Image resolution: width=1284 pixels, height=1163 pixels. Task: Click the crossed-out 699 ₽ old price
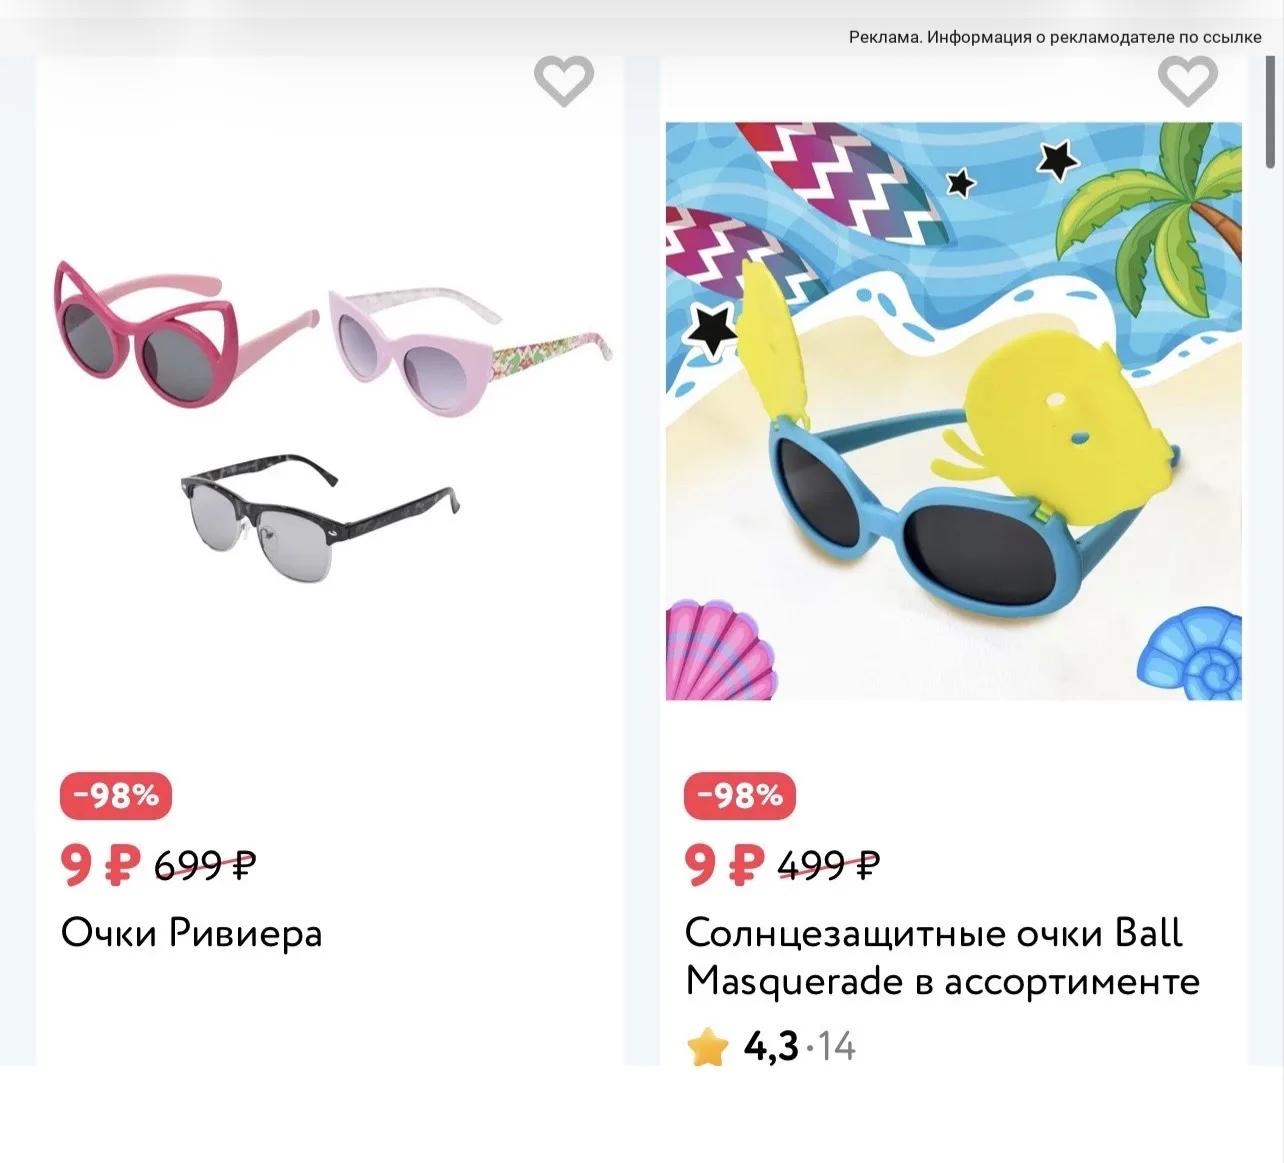pyautogui.click(x=205, y=864)
